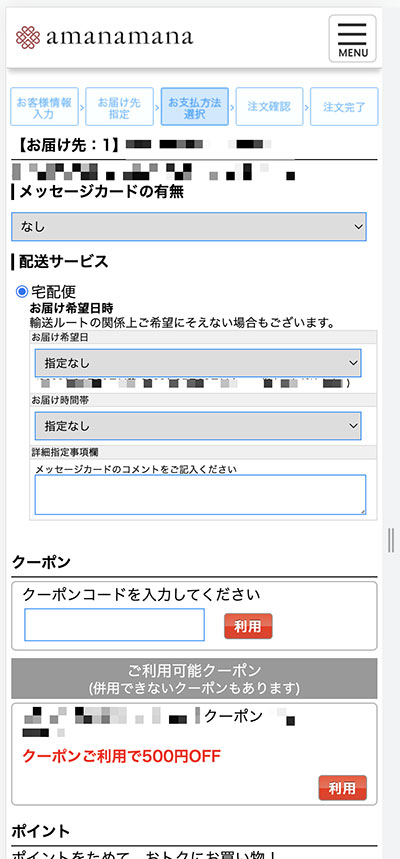Open the hamburger MENU button

click(x=352, y=38)
